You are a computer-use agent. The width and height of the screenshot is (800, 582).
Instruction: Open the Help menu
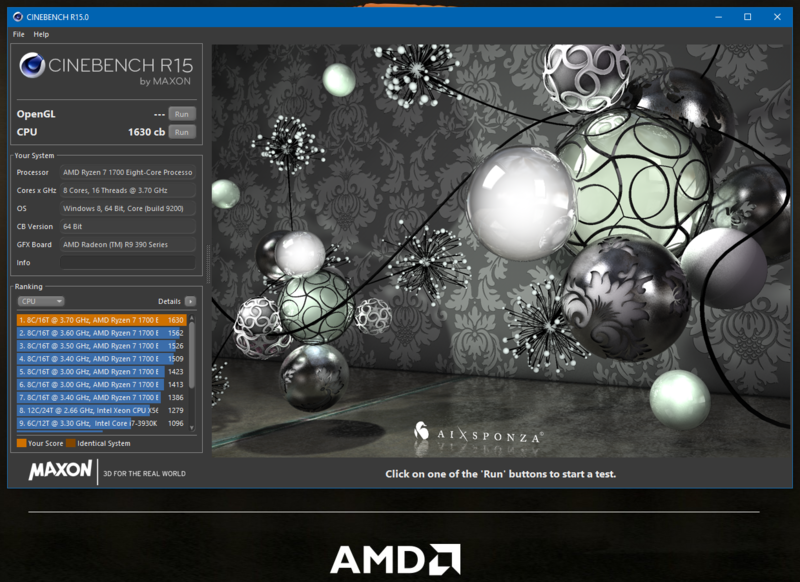41,34
